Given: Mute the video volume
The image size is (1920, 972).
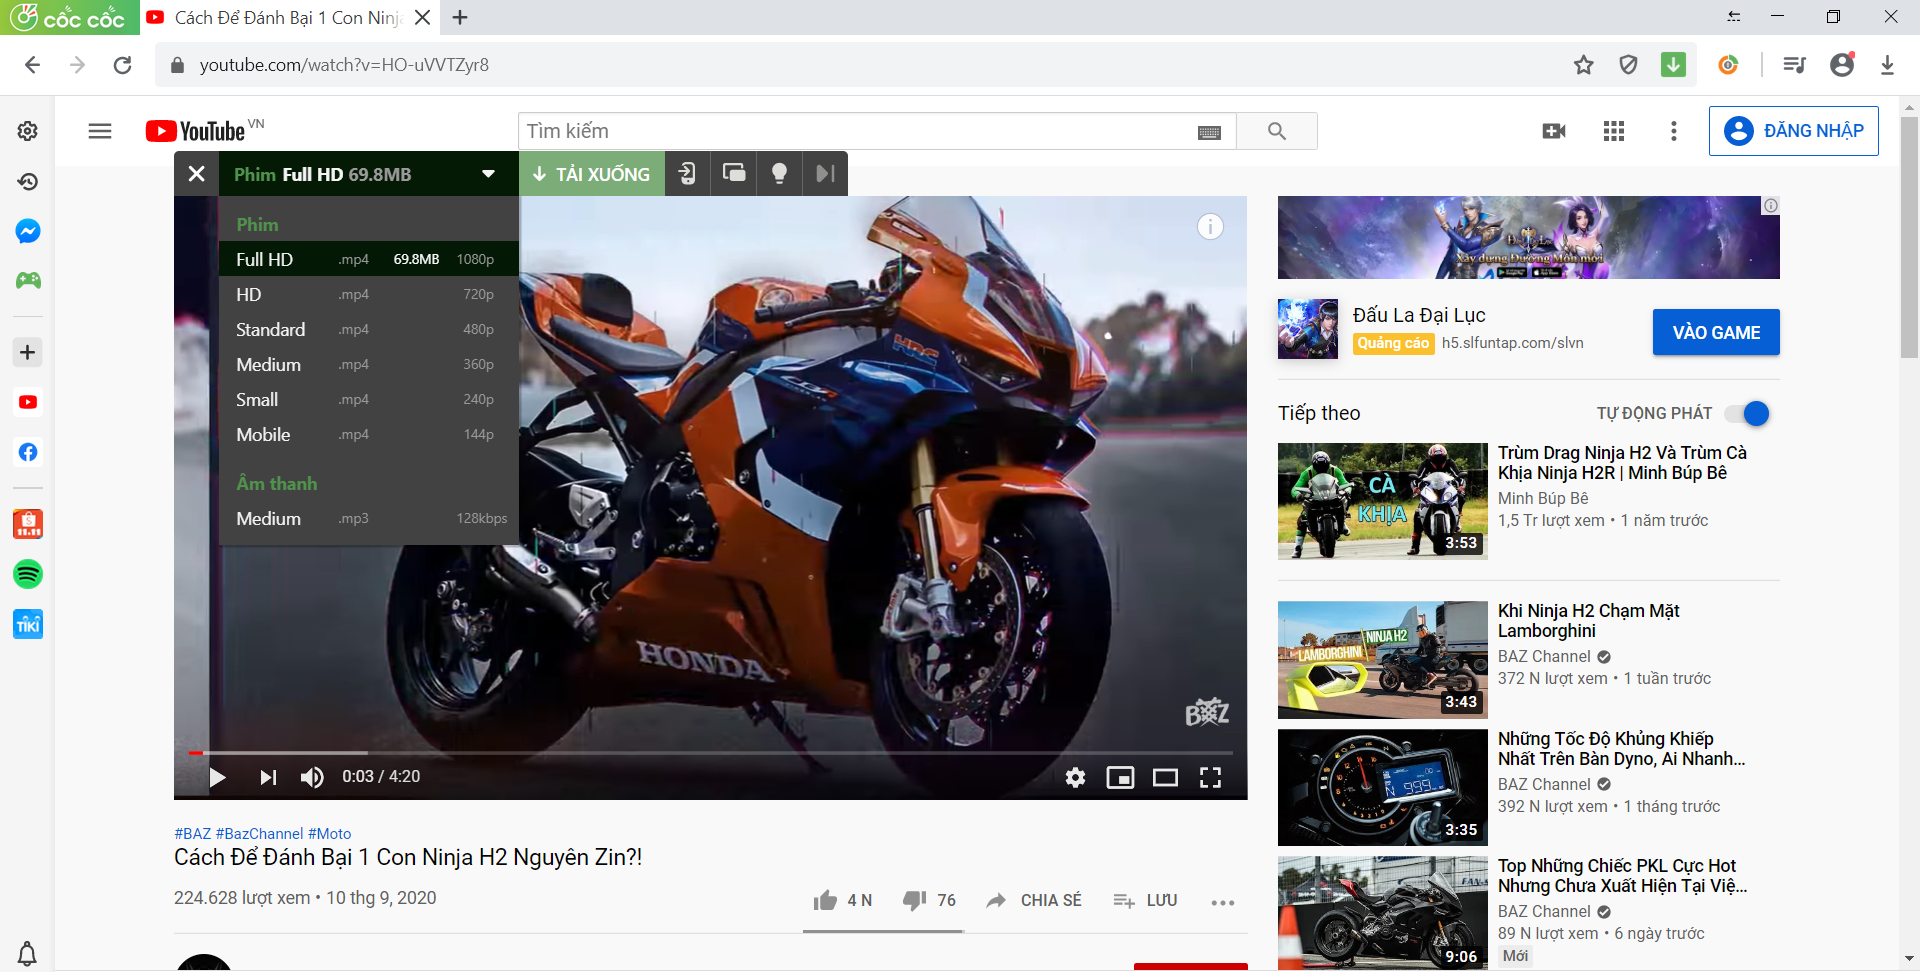Looking at the screenshot, I should tap(312, 777).
